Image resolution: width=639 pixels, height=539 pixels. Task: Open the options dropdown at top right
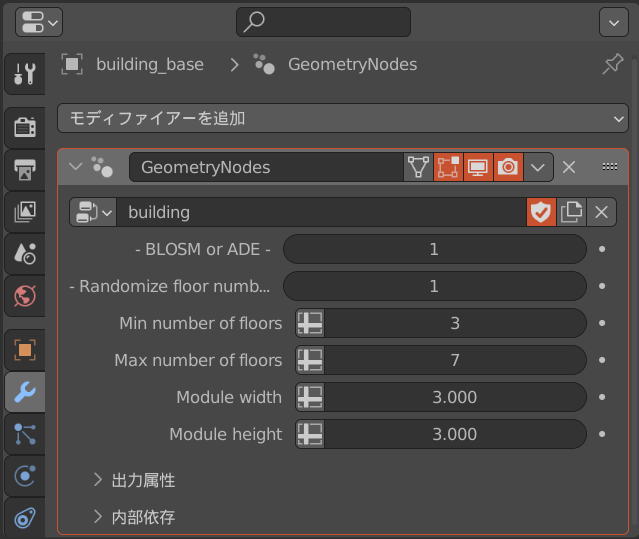614,22
